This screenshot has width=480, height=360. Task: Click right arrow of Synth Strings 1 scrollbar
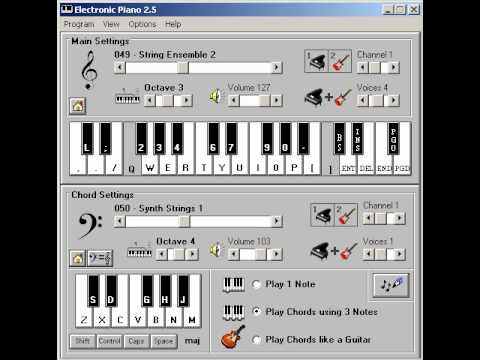coord(276,221)
